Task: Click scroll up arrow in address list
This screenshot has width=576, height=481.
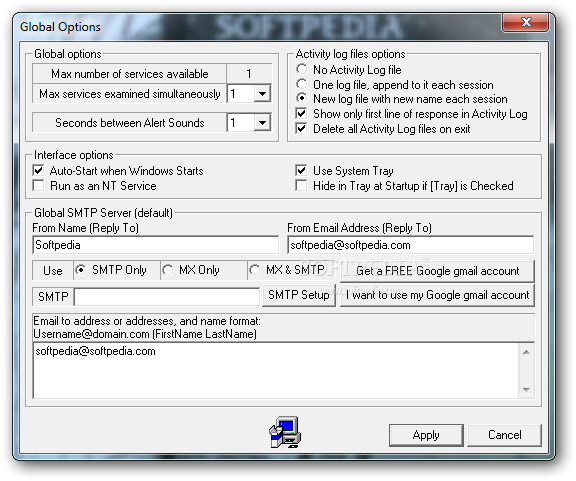Action: 526,352
